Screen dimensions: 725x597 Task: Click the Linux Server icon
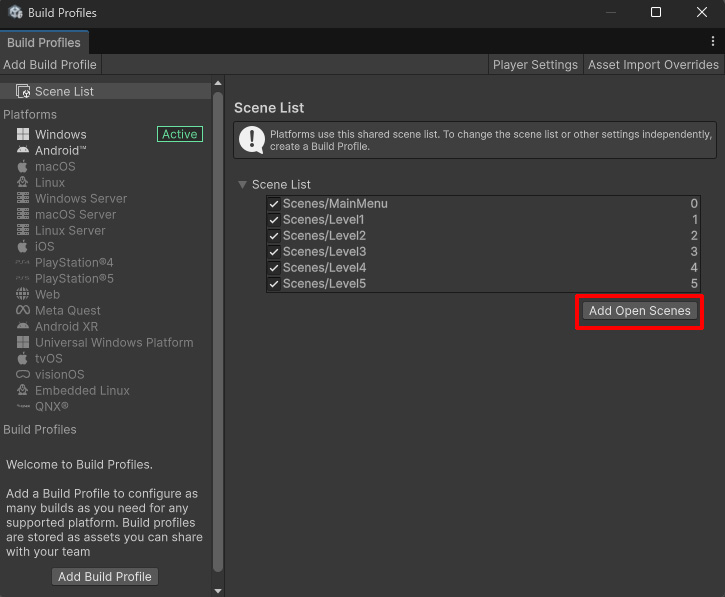click(23, 230)
